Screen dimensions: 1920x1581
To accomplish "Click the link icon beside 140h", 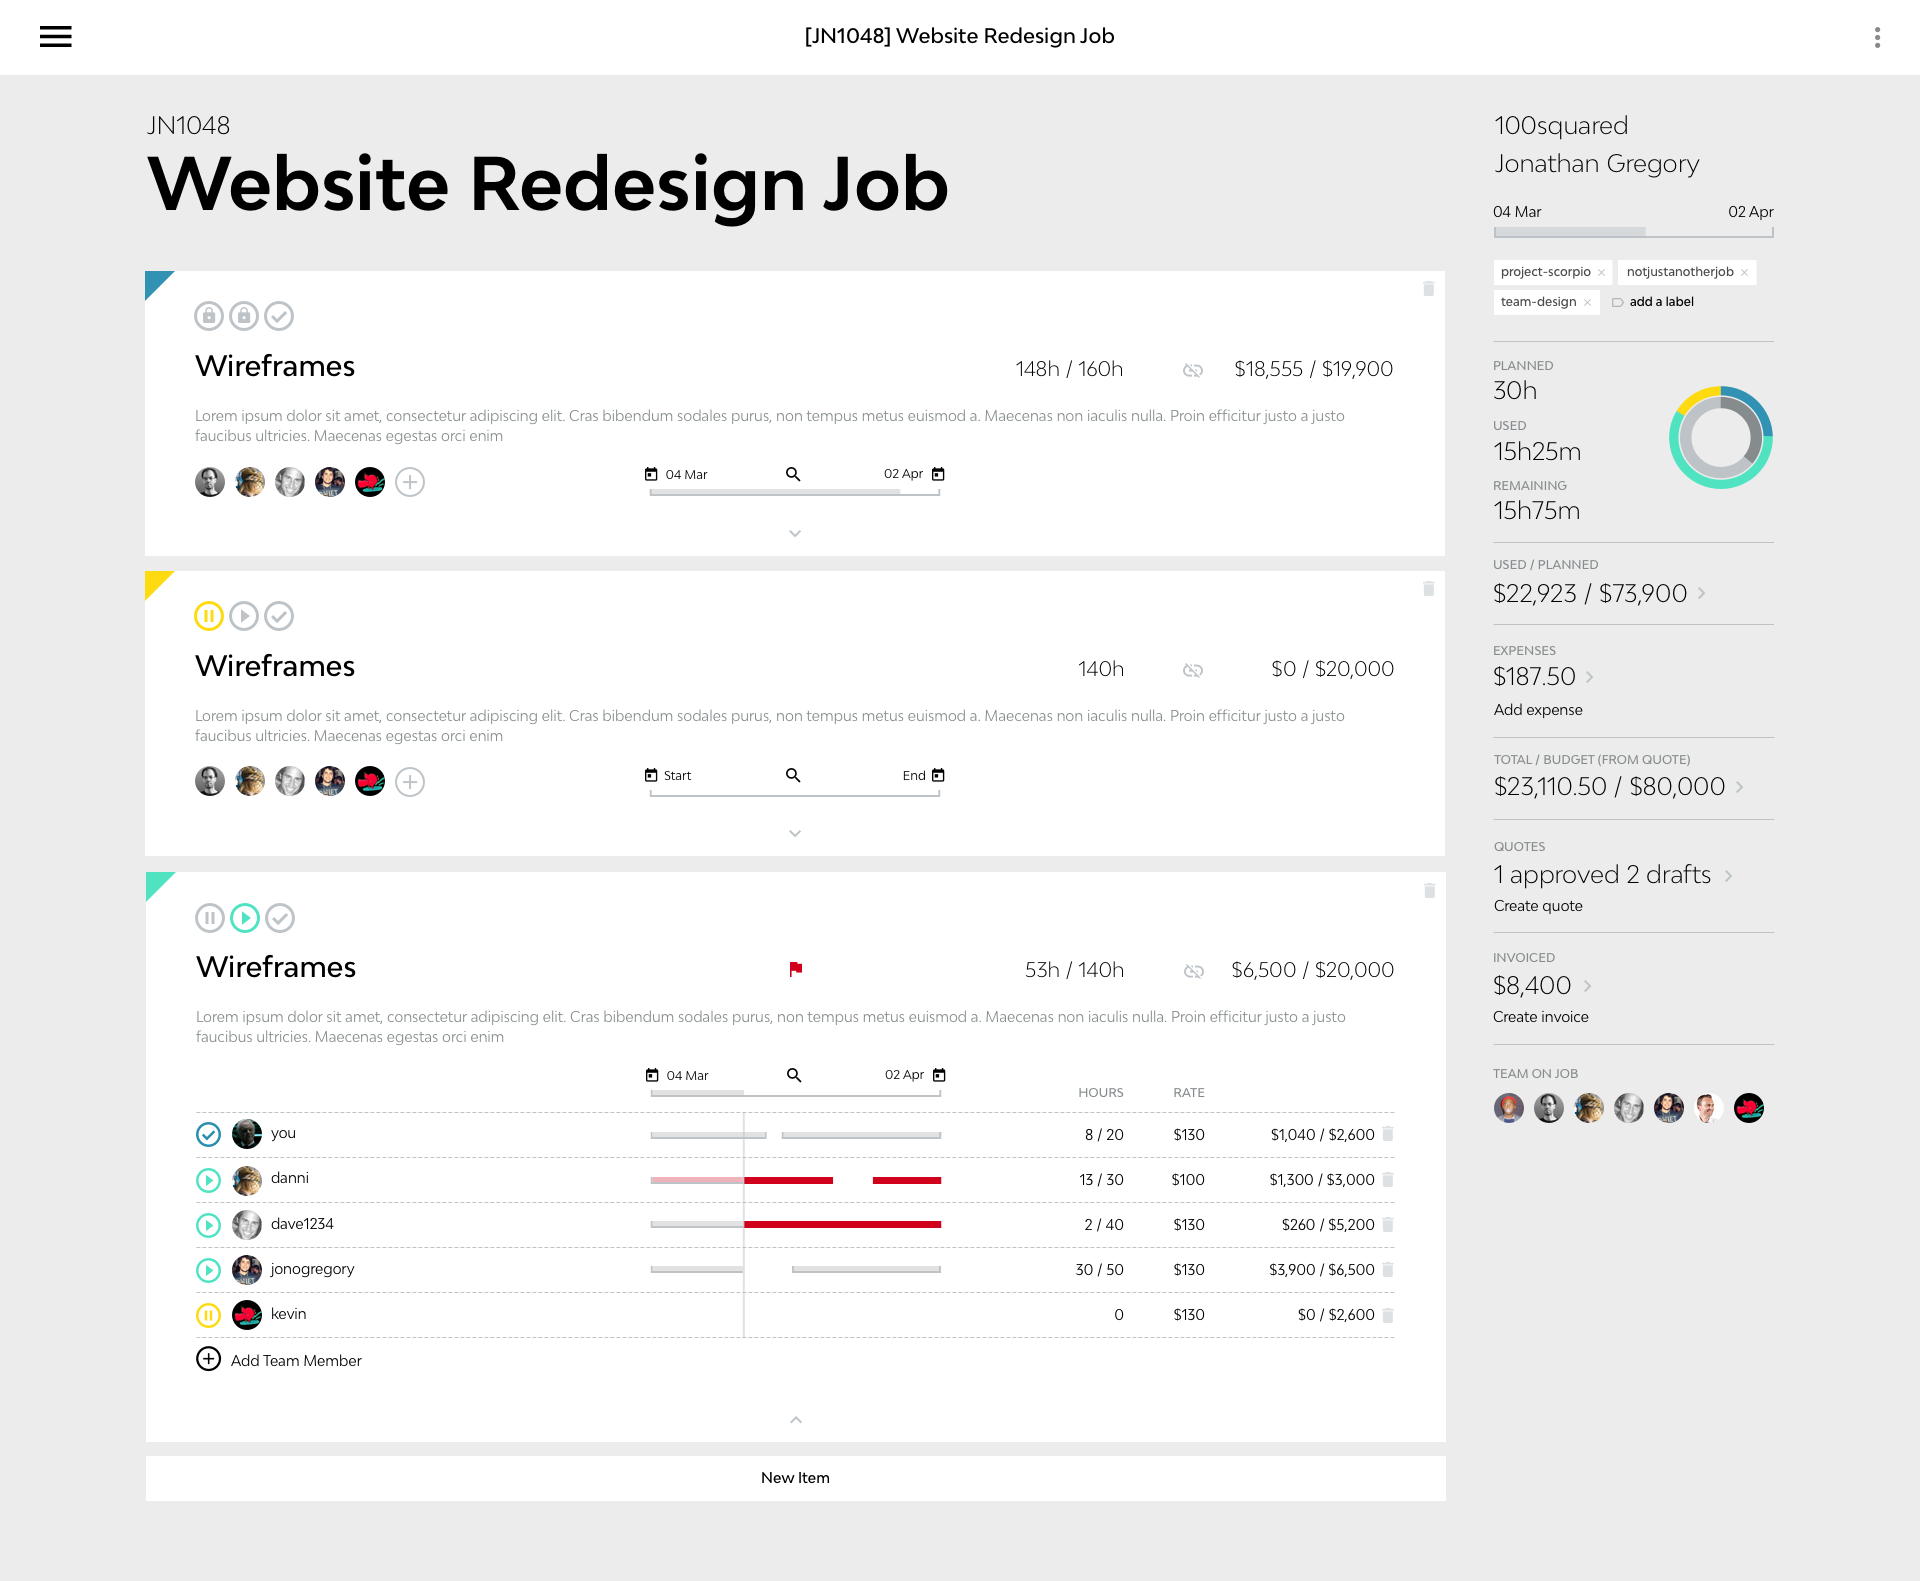I will pos(1192,670).
